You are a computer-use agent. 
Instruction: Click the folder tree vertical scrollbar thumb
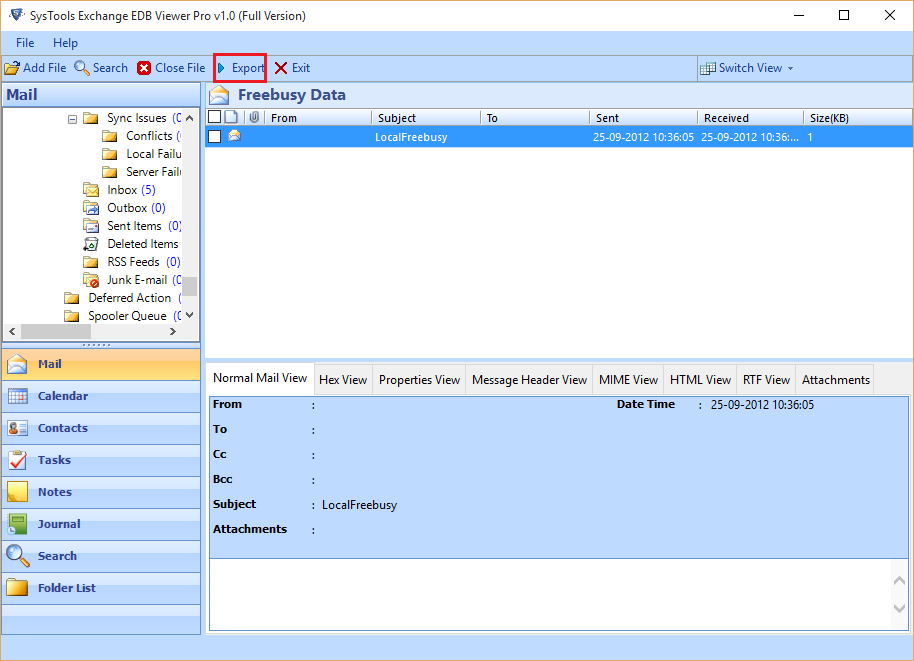point(189,286)
